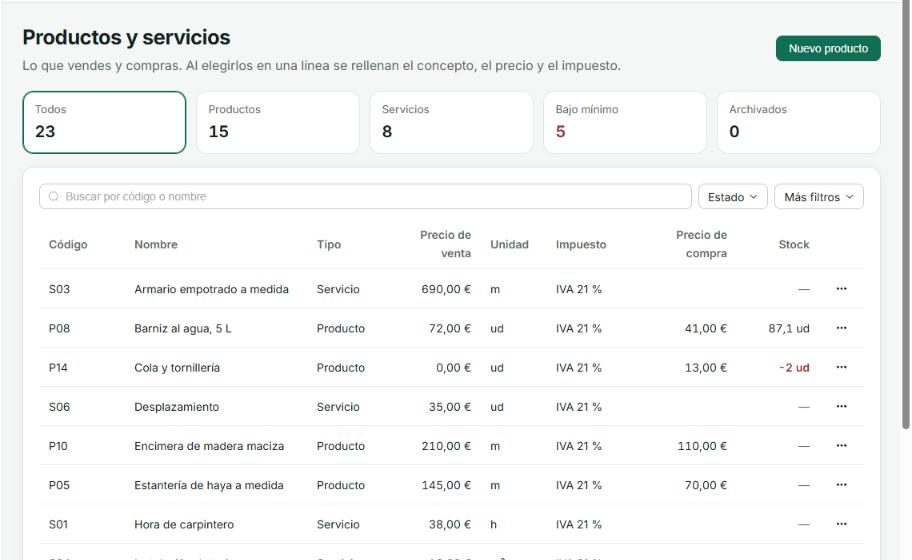Click the red -2 ud stock value
Image resolution: width=912 pixels, height=560 pixels.
click(x=795, y=368)
